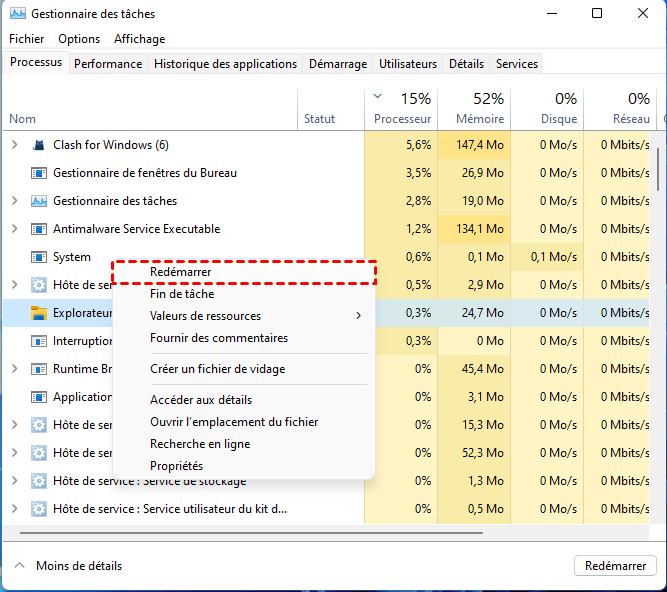Open the Options menu

click(79, 39)
